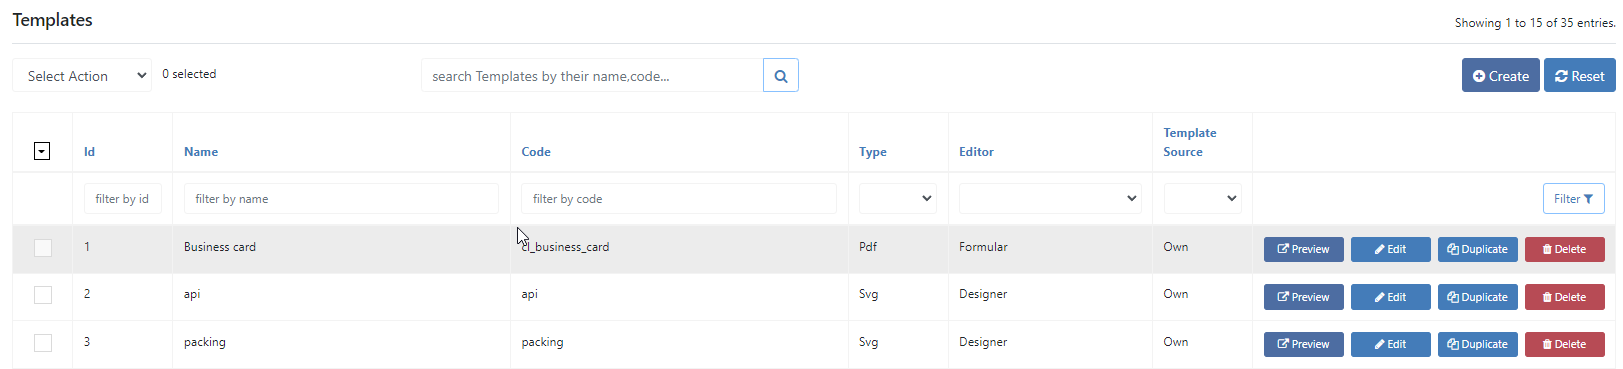1623x369 pixels.
Task: Open the select-all checkbox dropdown header
Action: click(42, 151)
